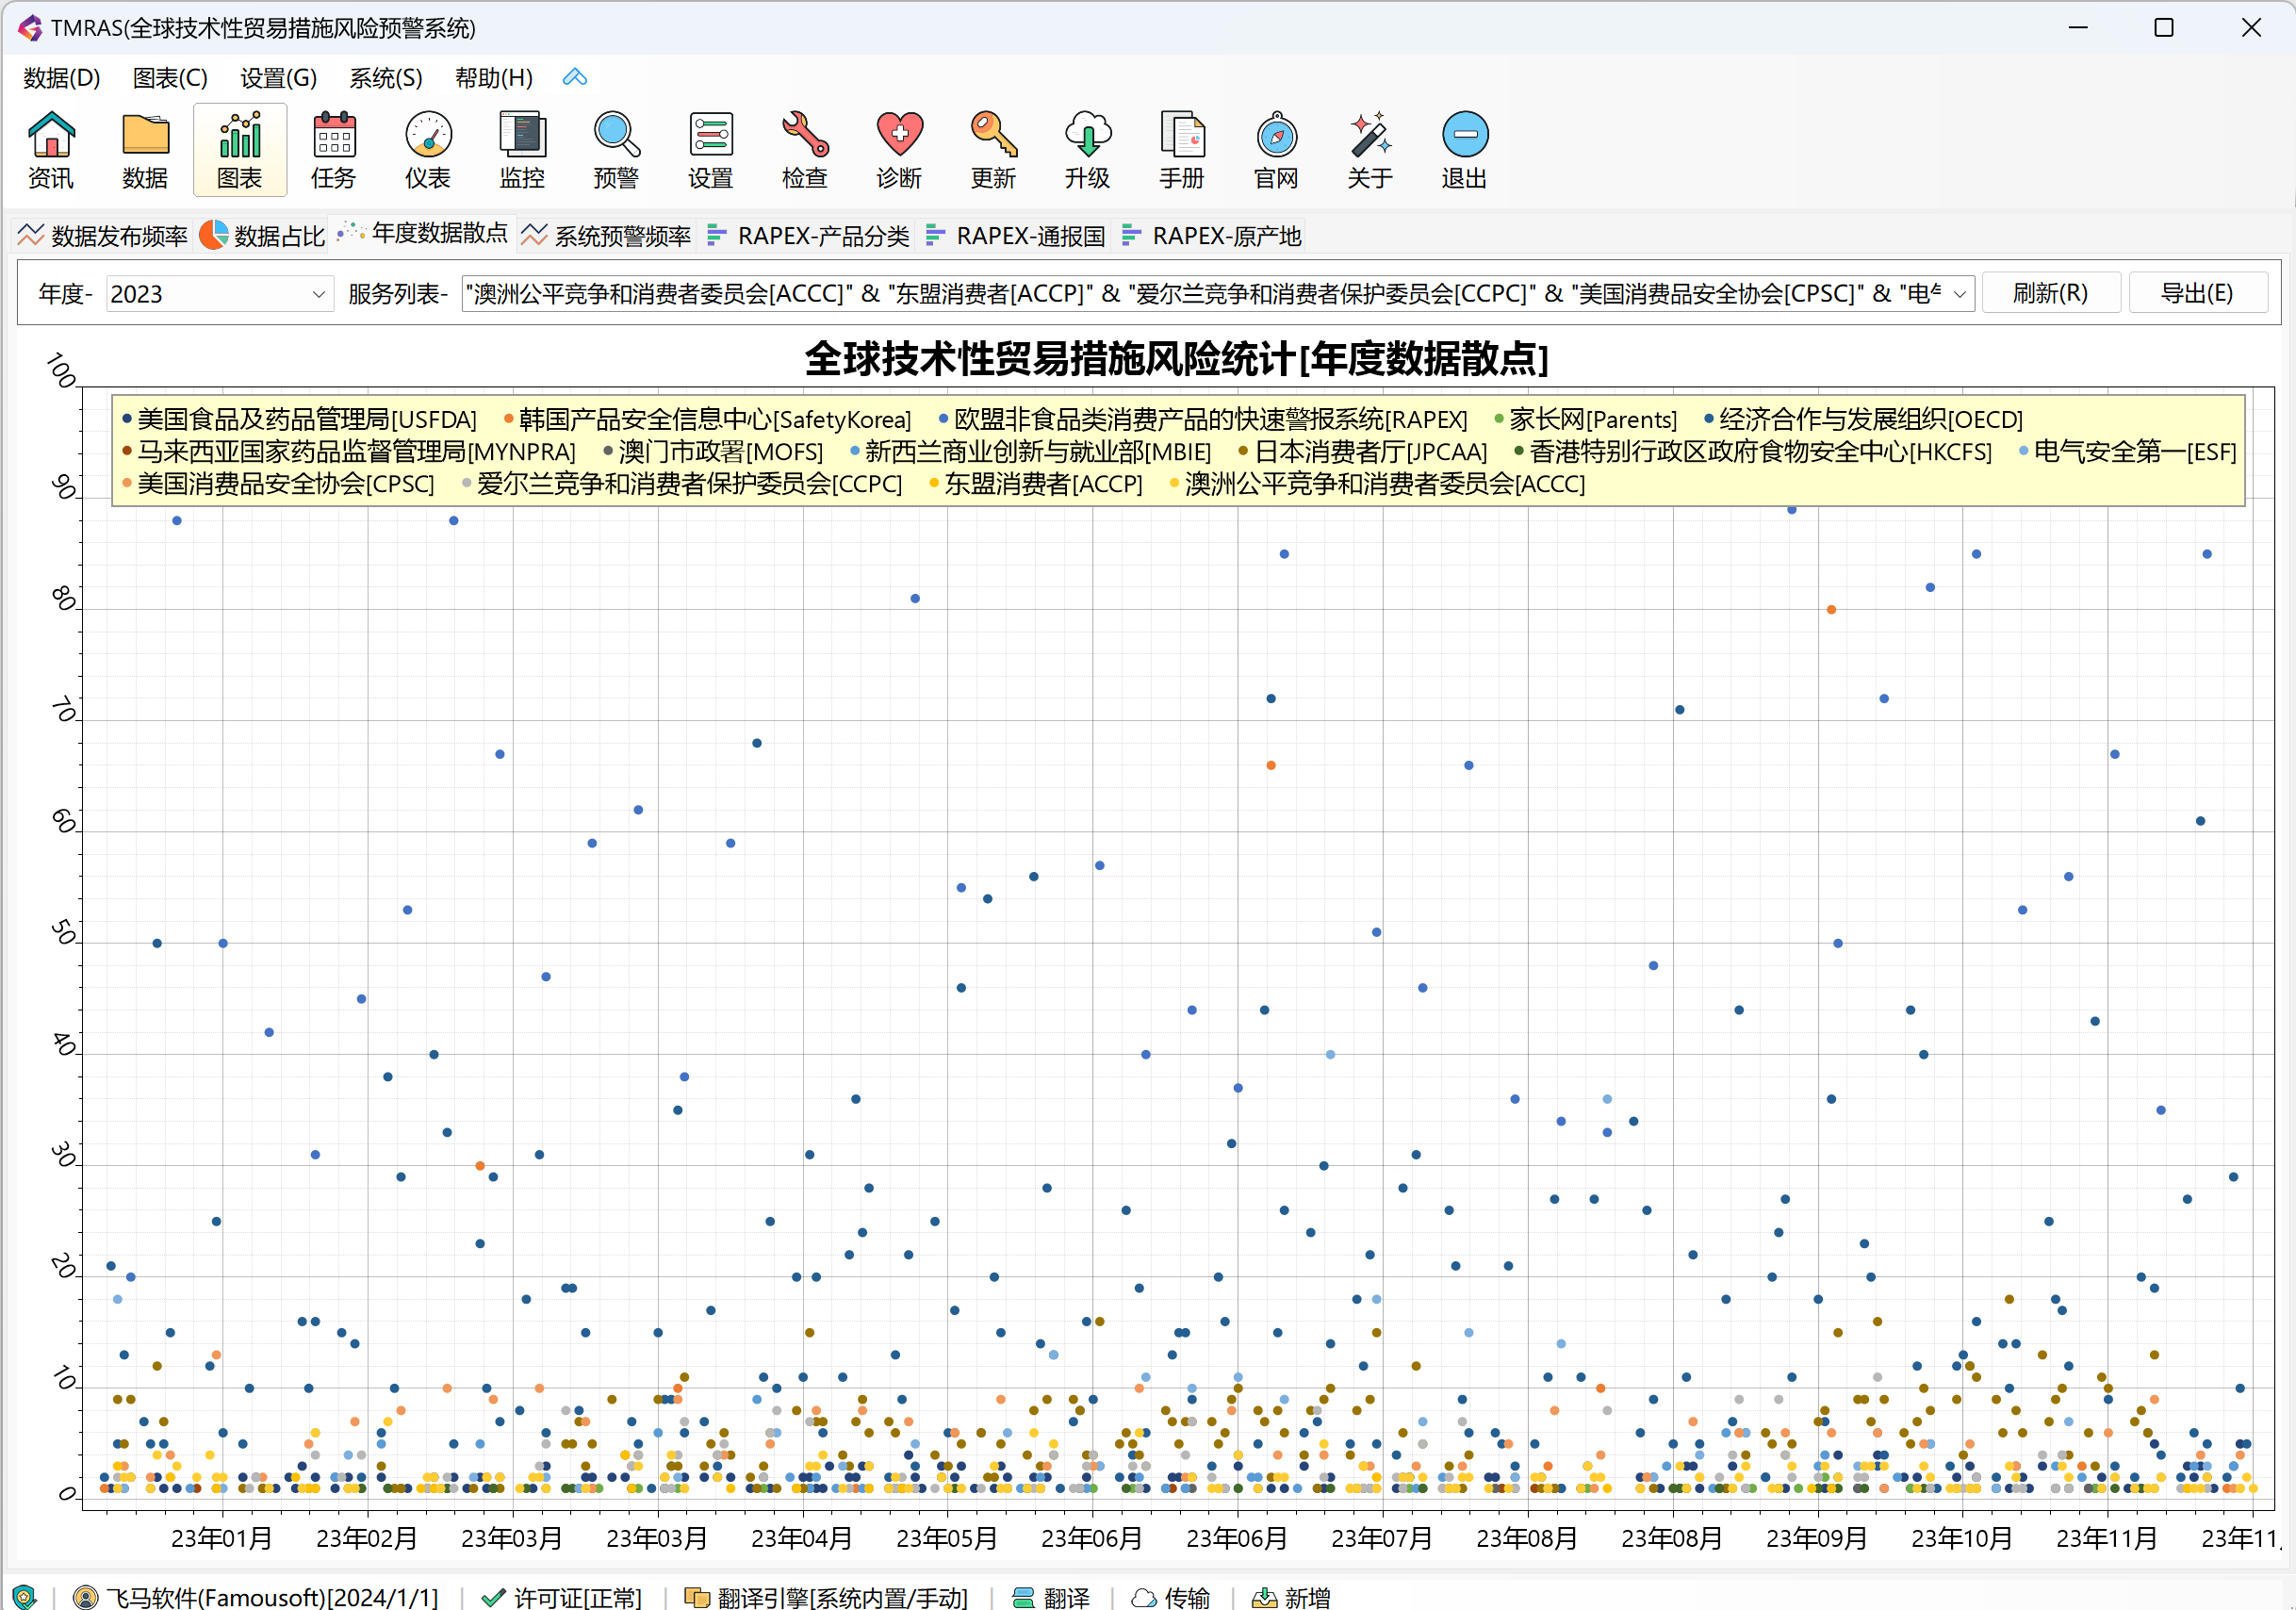Switch to the 数据发布频率 tab
Image resolution: width=2296 pixels, height=1610 pixels.
coord(103,235)
